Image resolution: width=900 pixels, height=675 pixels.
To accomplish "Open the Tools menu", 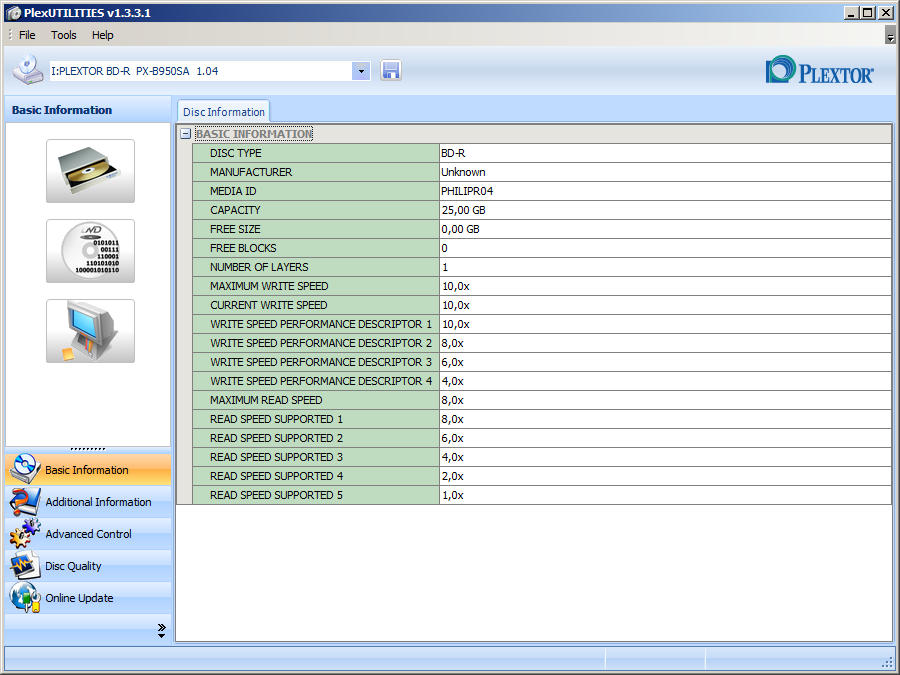I will point(63,35).
